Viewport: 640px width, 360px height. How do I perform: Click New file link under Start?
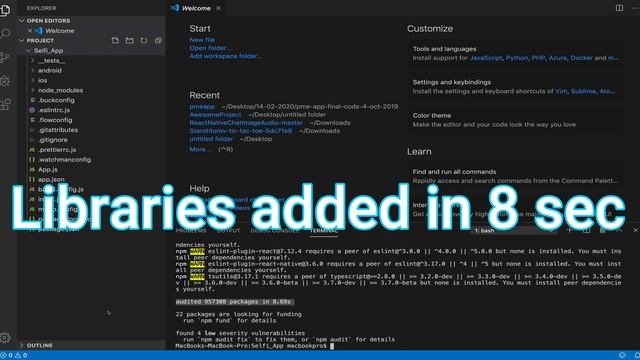(202, 40)
